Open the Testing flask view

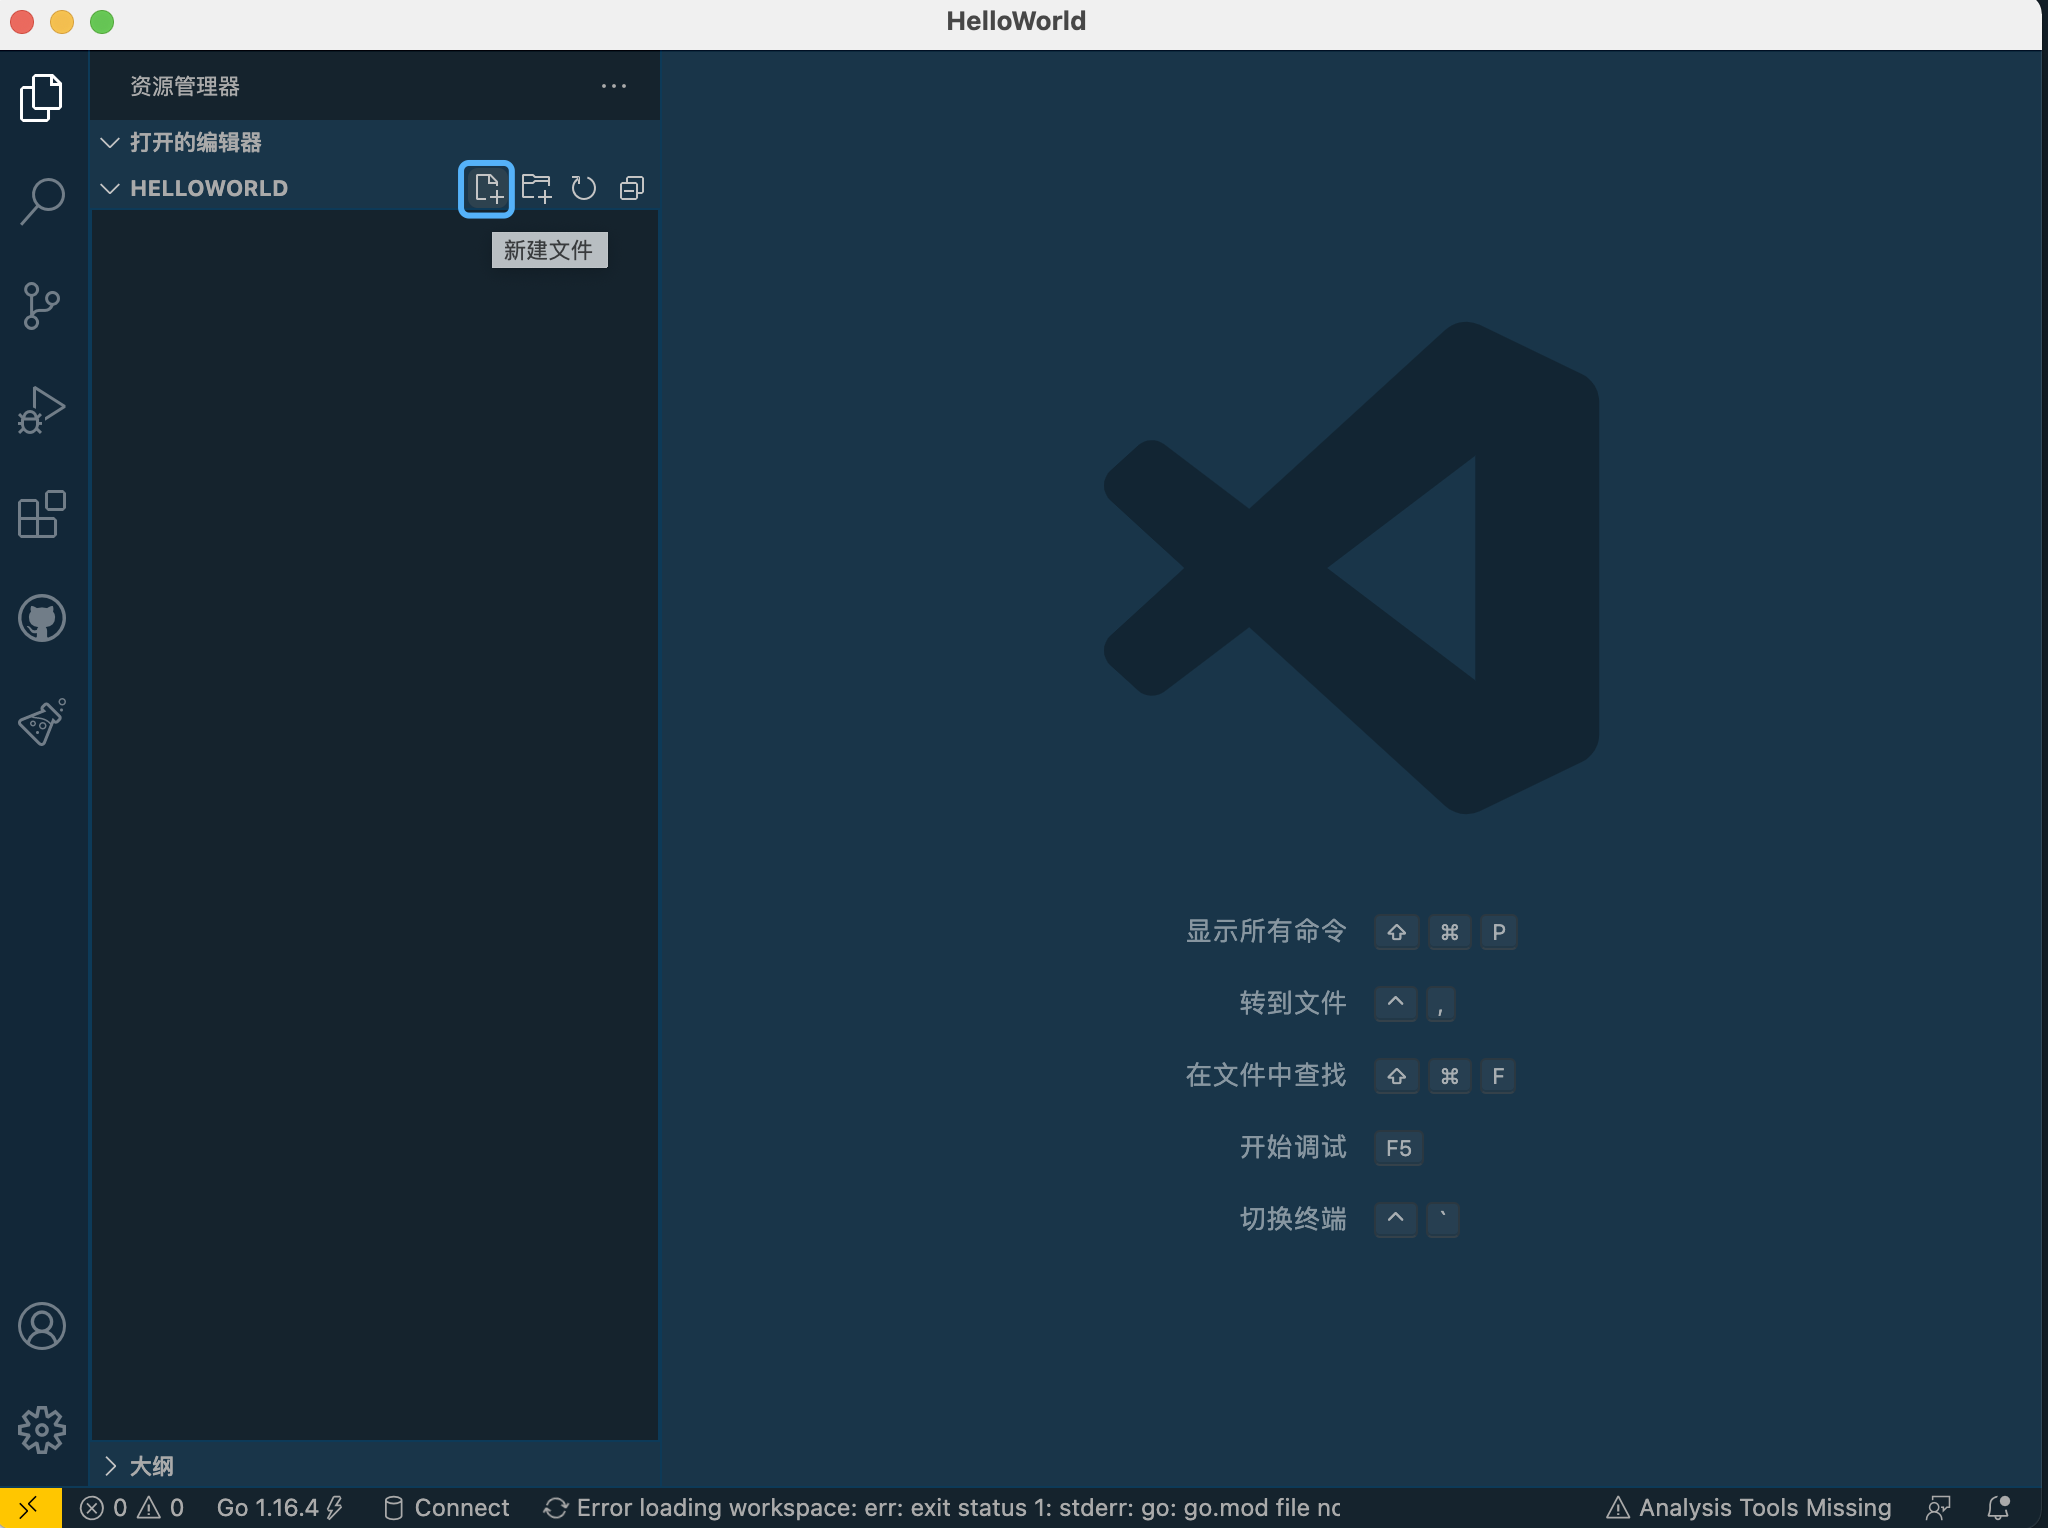click(x=41, y=722)
